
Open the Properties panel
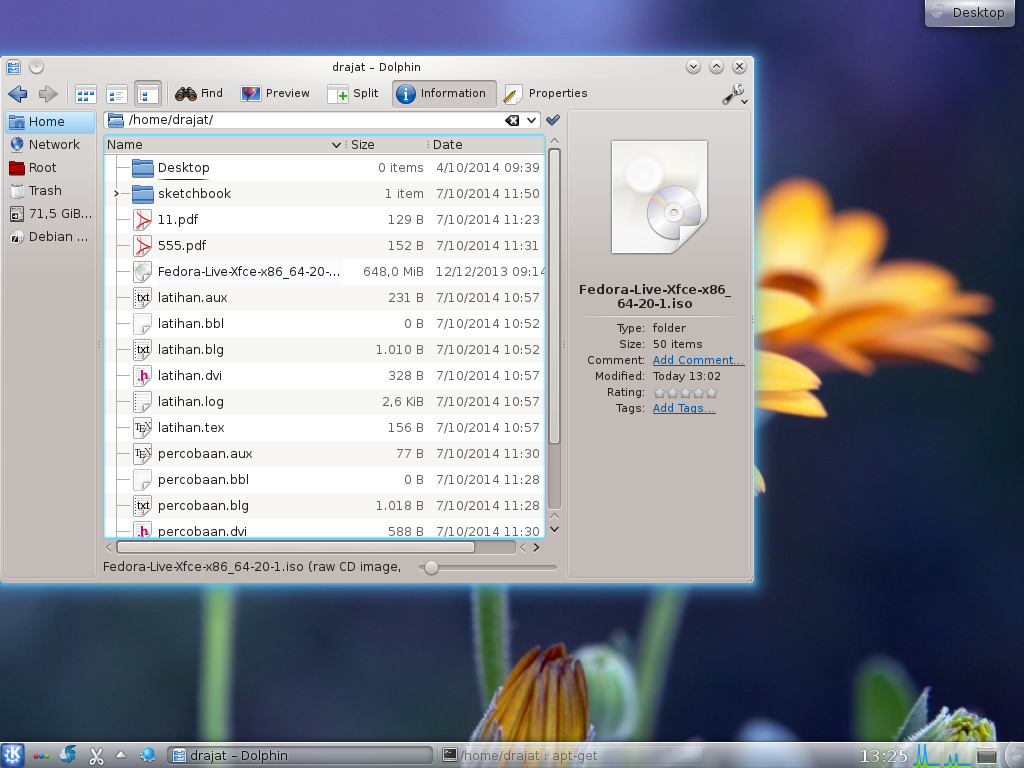tap(546, 94)
